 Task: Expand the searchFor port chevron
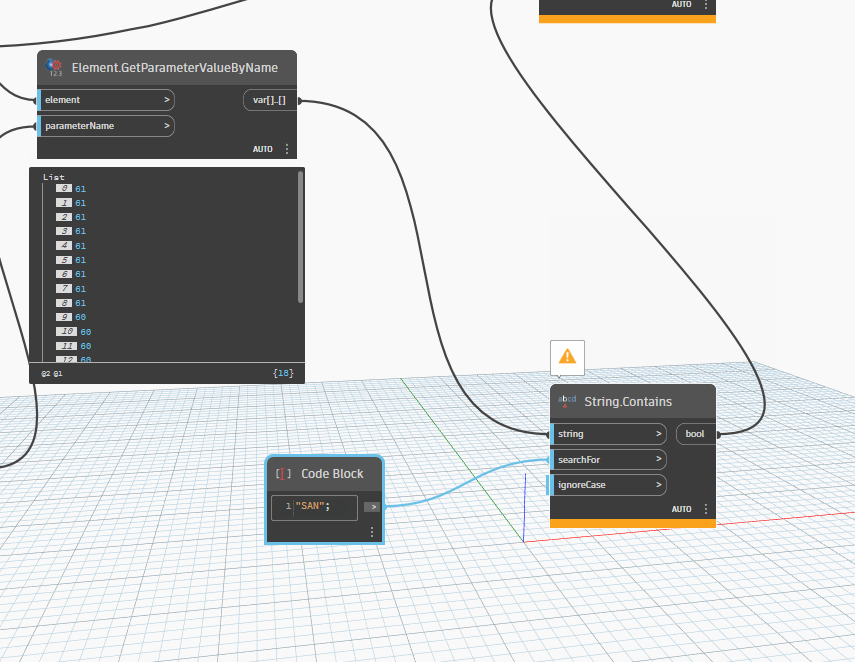[659, 460]
